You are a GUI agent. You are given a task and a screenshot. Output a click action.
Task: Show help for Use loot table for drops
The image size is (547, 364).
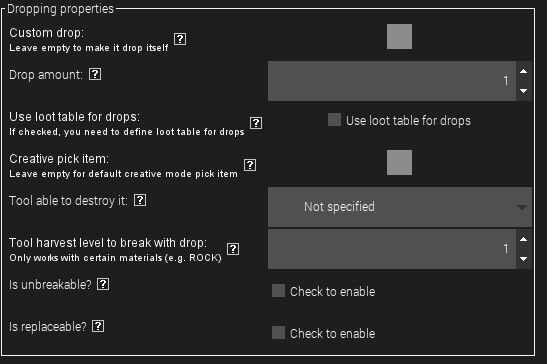tap(256, 123)
